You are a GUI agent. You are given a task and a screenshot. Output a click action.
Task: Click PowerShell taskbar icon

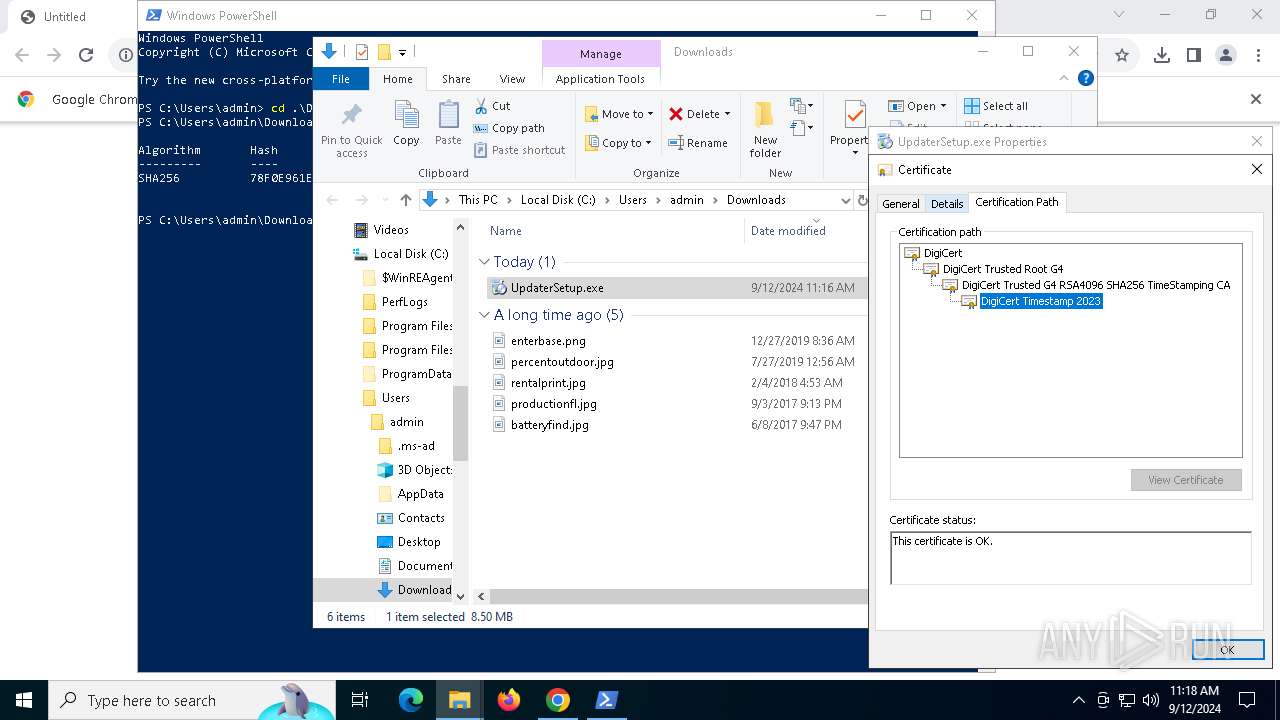coord(606,700)
